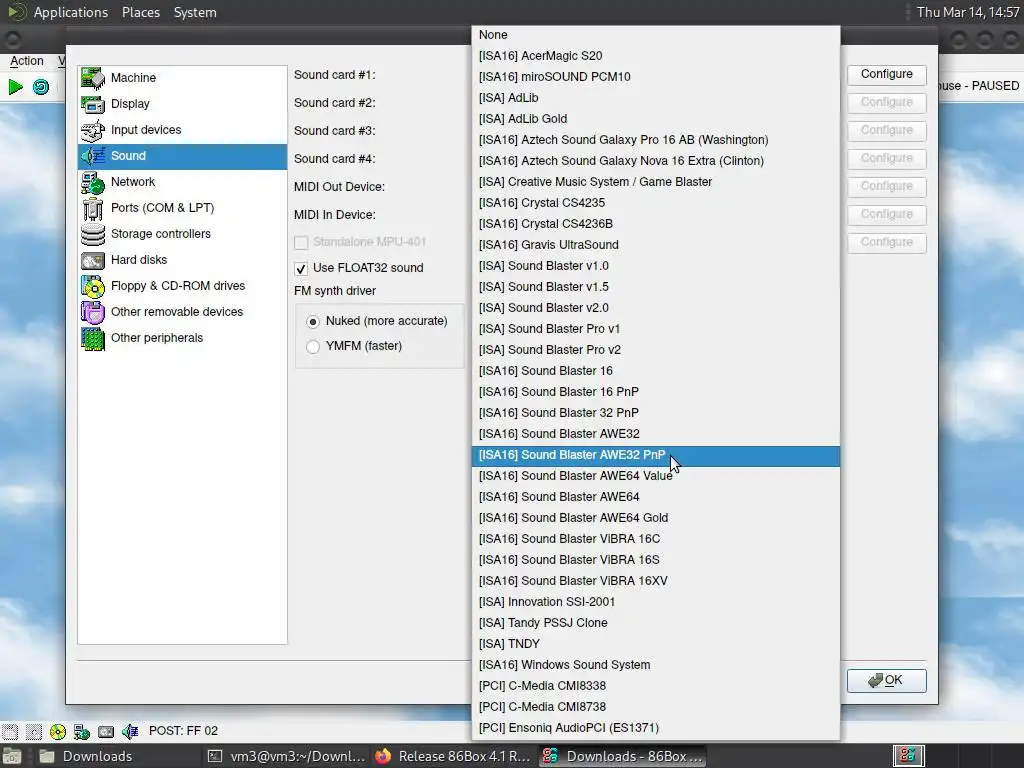Open the Action menu in 86Box
Viewport: 1024px width, 768px height.
click(x=27, y=61)
